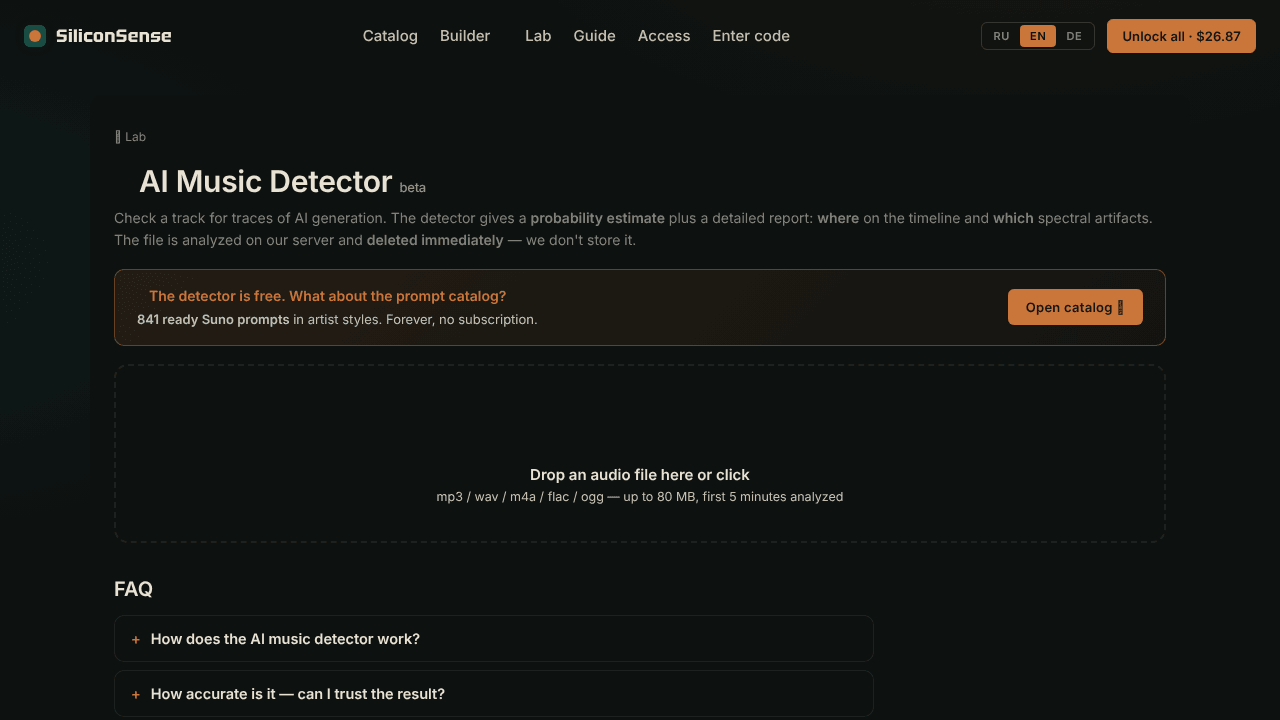Click the Open catalog button
Viewport: 1280px width, 720px height.
tap(1075, 307)
